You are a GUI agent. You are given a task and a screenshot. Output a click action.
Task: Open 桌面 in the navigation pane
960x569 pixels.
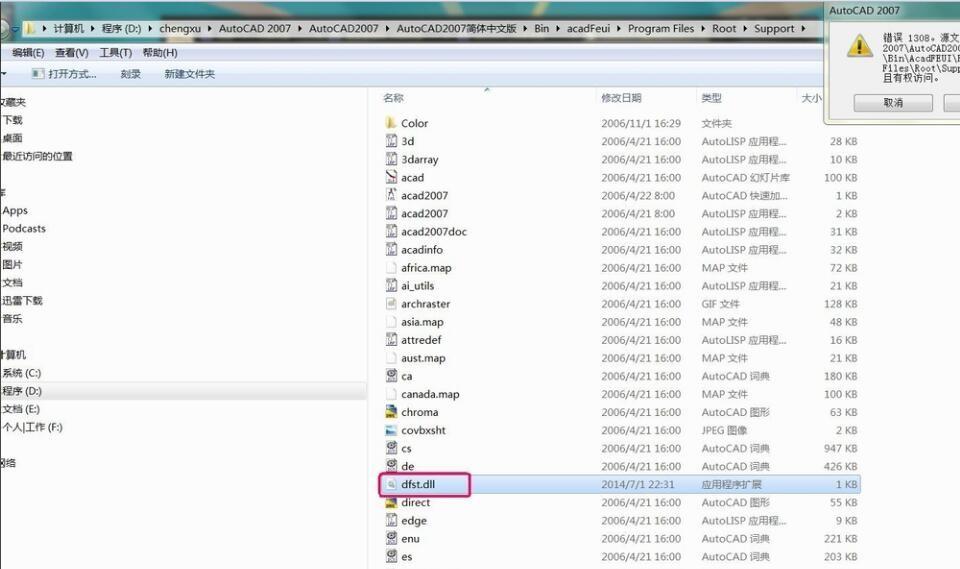pyautogui.click(x=12, y=138)
